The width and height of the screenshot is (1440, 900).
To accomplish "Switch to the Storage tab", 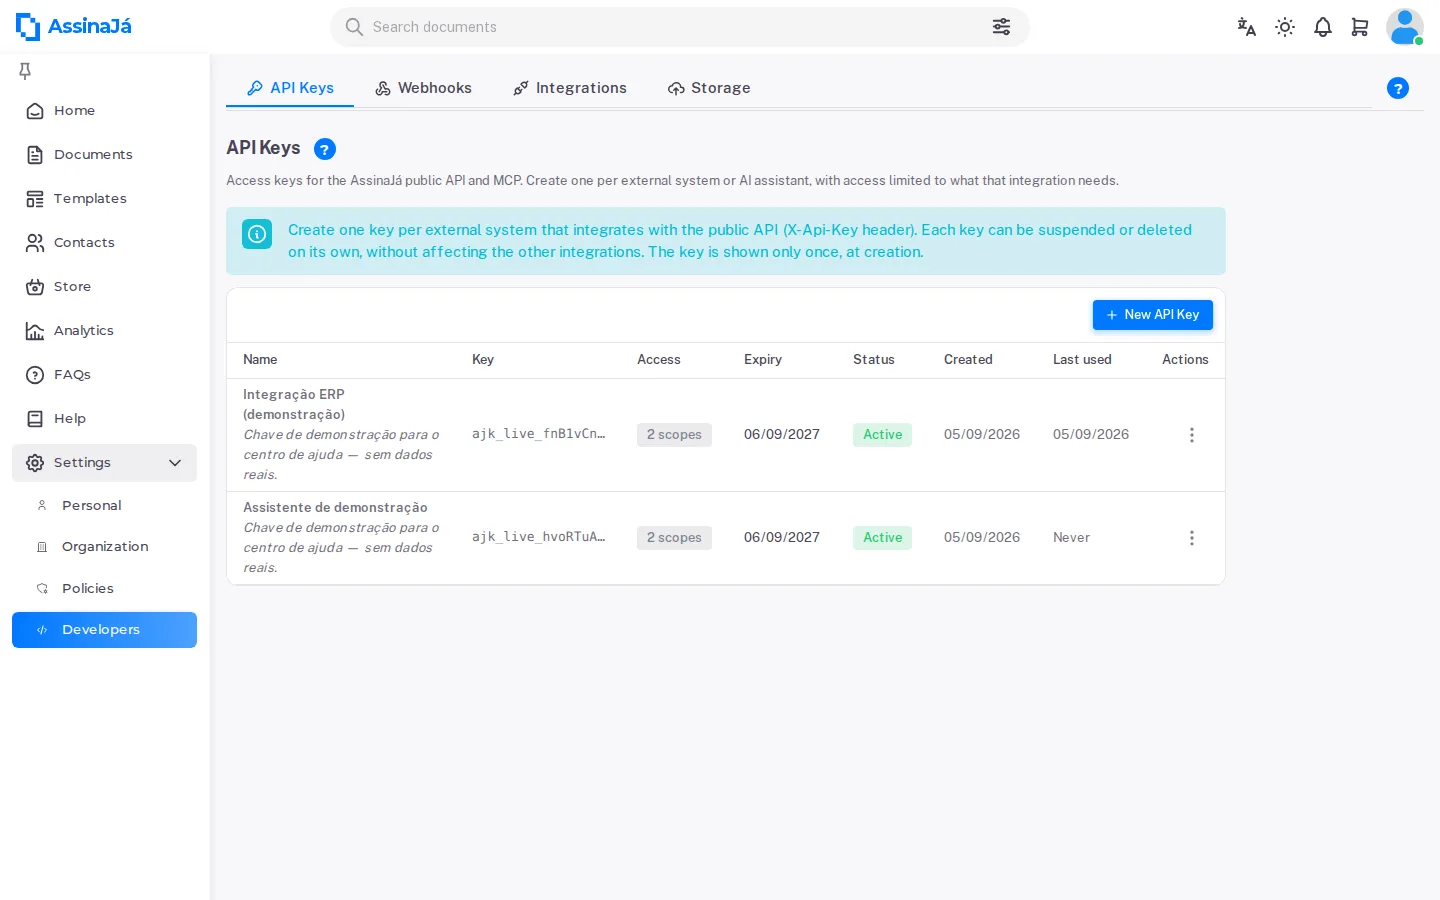I will point(709,88).
